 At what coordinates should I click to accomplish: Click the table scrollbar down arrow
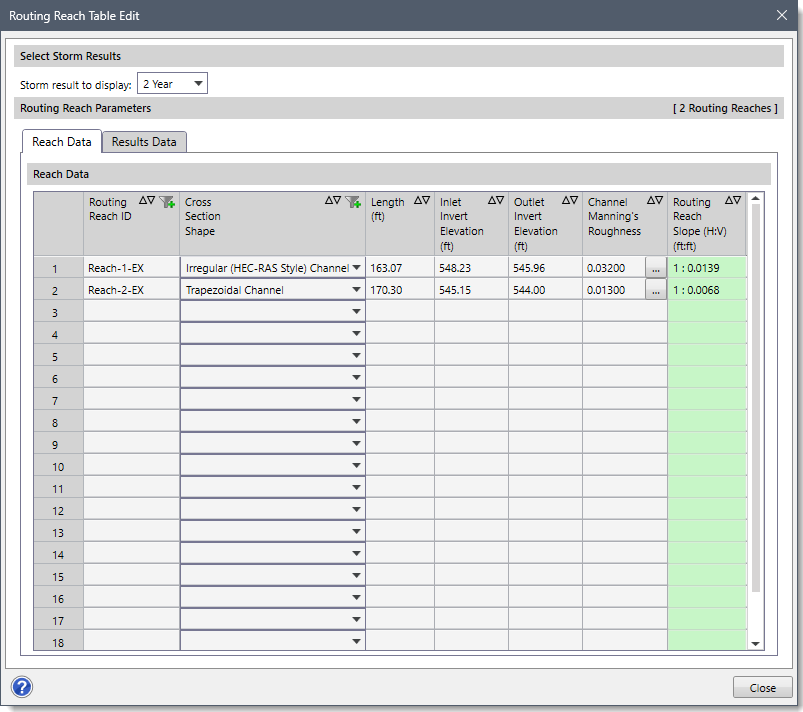[x=755, y=644]
